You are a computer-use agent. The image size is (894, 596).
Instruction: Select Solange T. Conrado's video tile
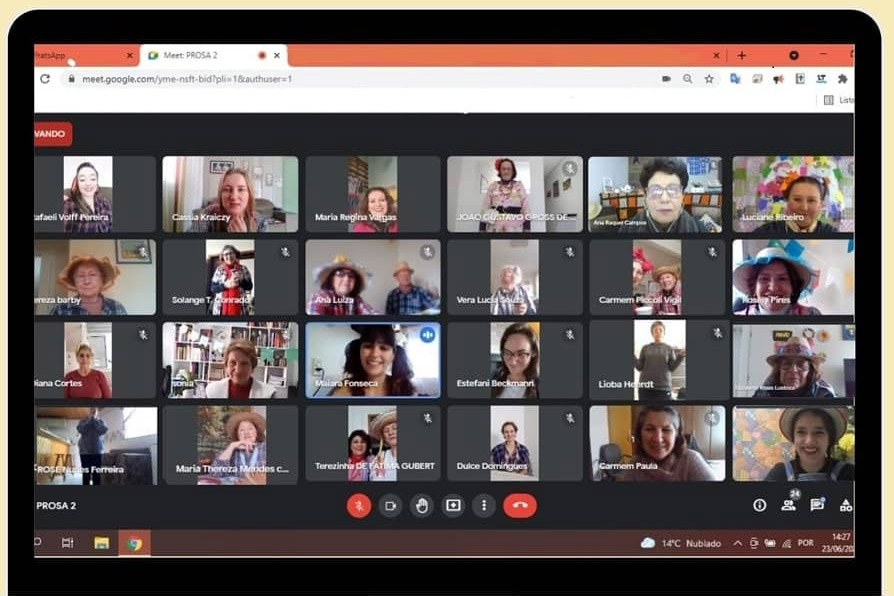(x=230, y=277)
